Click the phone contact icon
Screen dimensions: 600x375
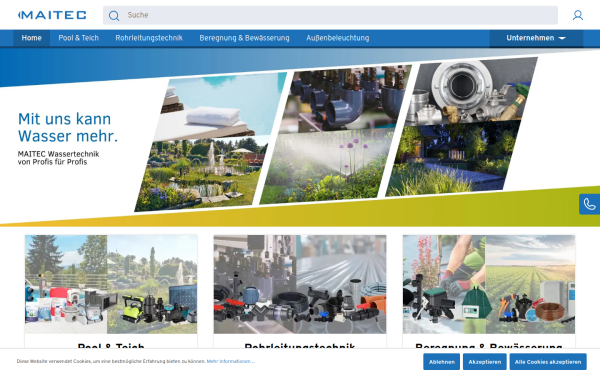(589, 204)
